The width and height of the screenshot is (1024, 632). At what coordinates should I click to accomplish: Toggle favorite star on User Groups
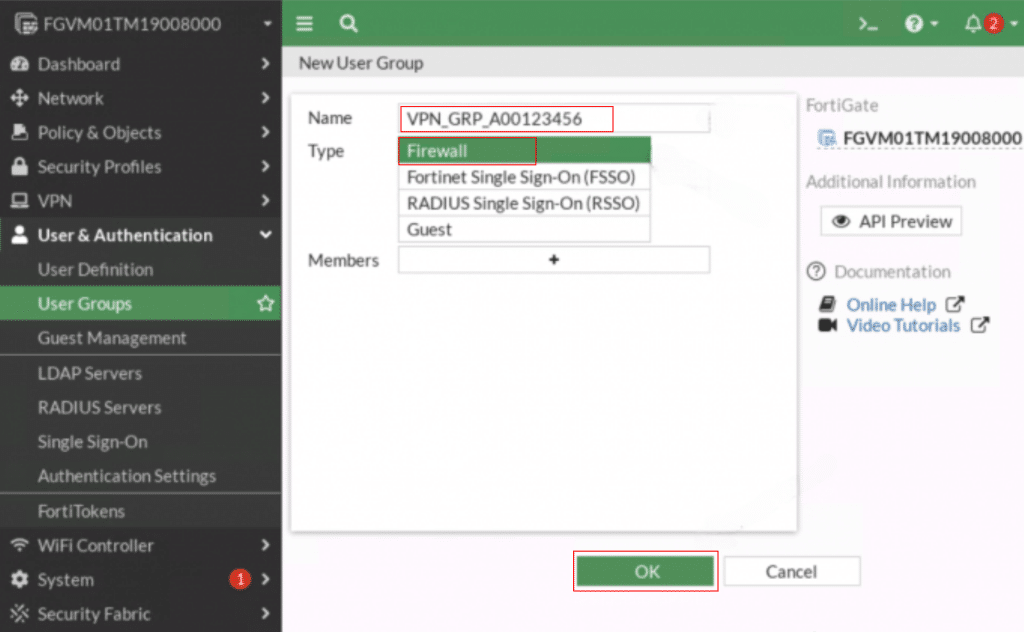coord(265,304)
